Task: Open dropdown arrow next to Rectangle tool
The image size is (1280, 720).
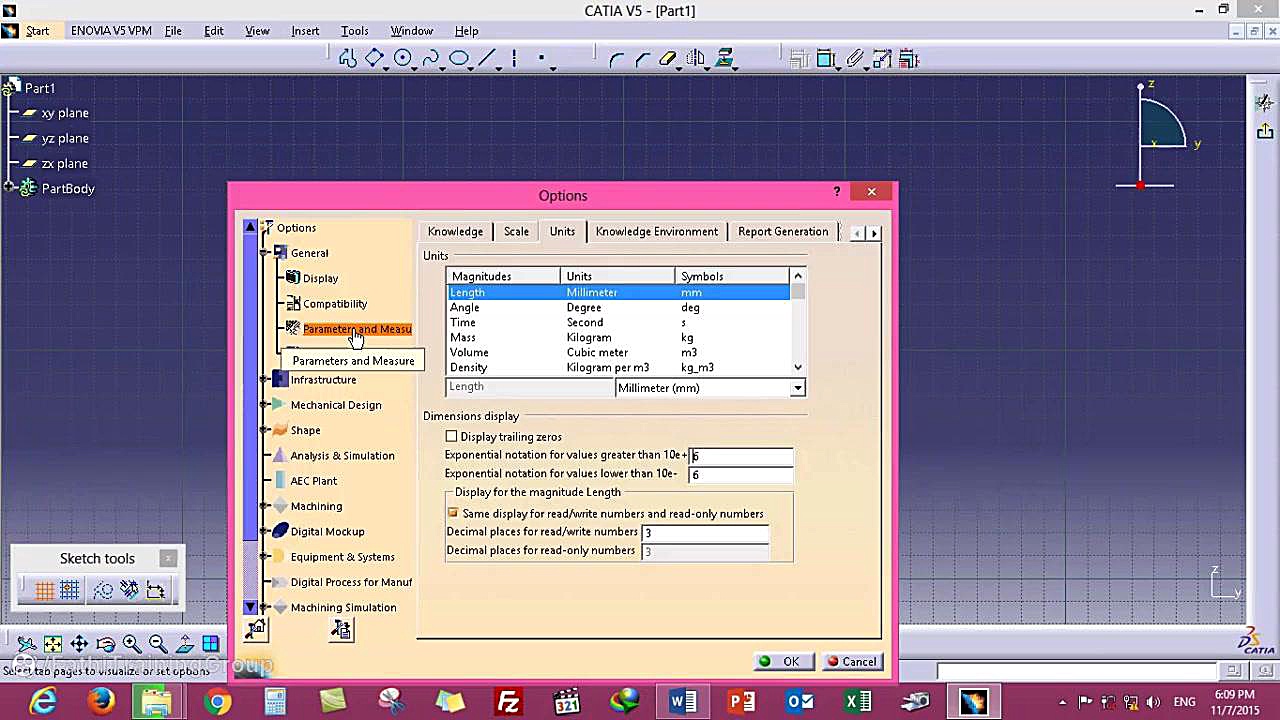Action: pos(387,68)
